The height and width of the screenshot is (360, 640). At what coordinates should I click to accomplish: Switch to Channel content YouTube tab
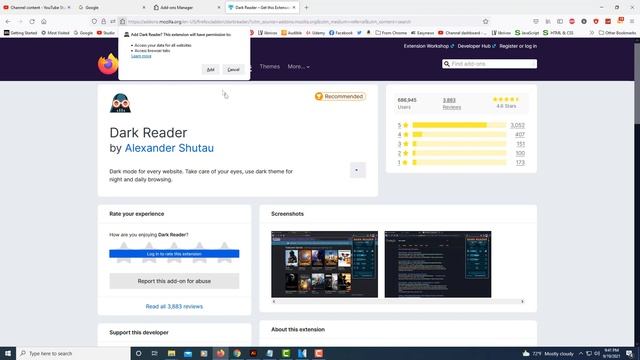click(x=36, y=7)
